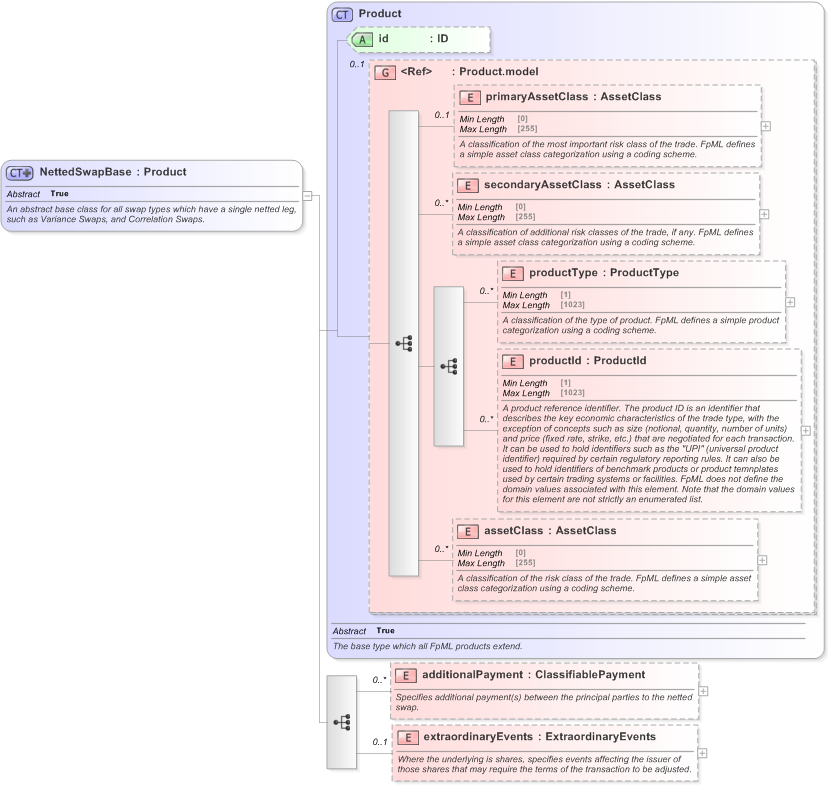Click Max Length [255] under primaryAssetClass
This screenshot has width=828, height=787.
[498, 129]
